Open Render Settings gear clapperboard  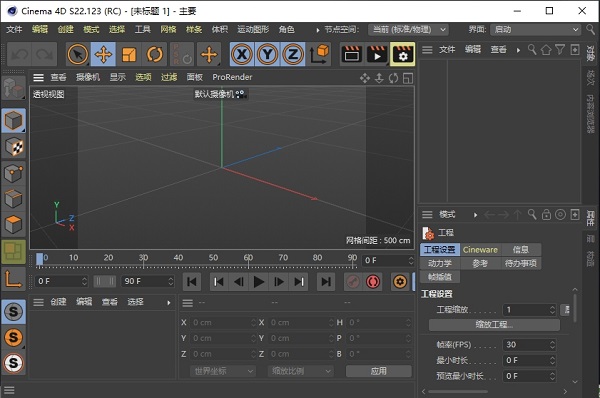click(403, 54)
